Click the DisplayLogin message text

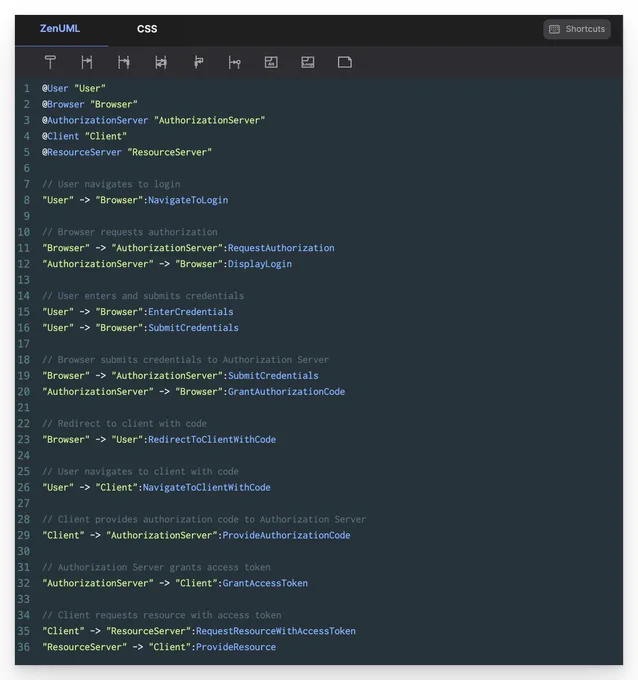click(260, 264)
